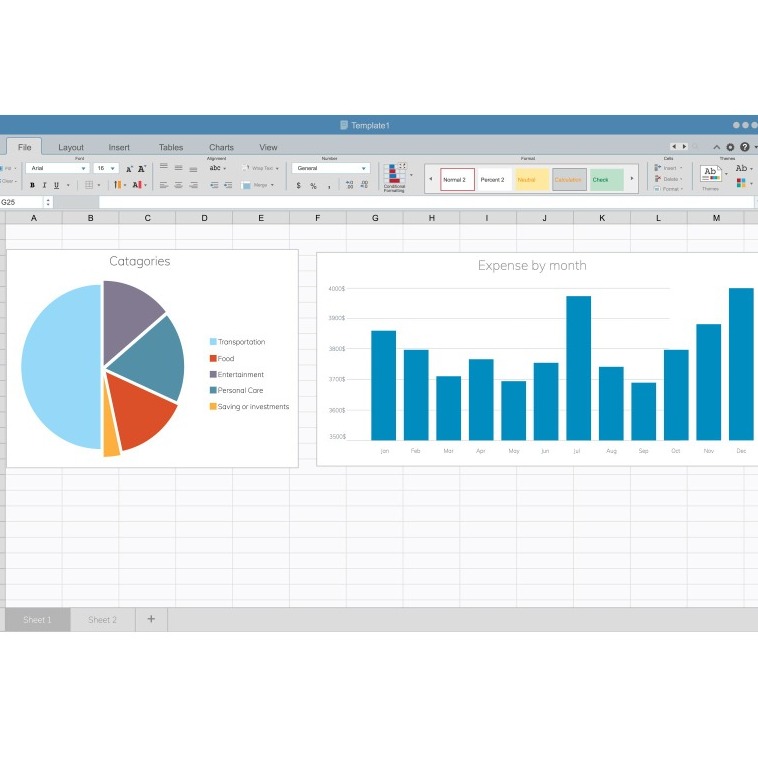Open the settings gear icon

click(730, 147)
